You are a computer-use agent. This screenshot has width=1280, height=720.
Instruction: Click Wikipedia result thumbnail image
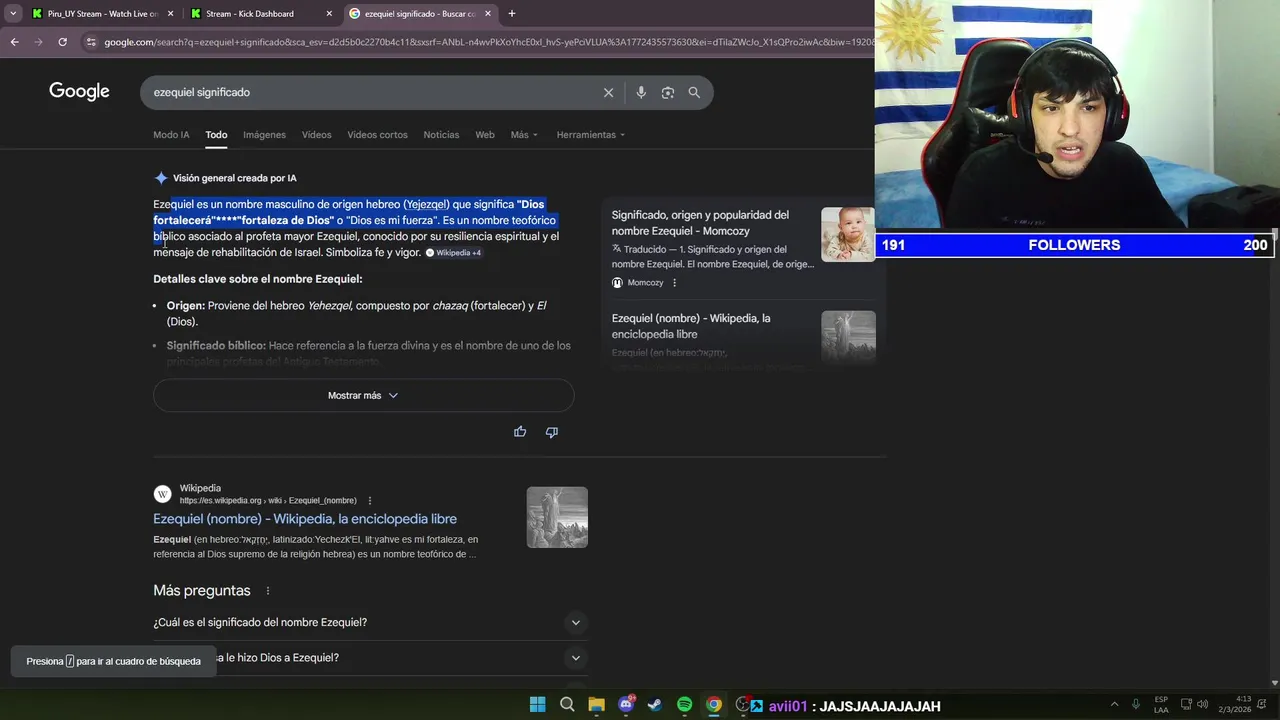pos(557,517)
